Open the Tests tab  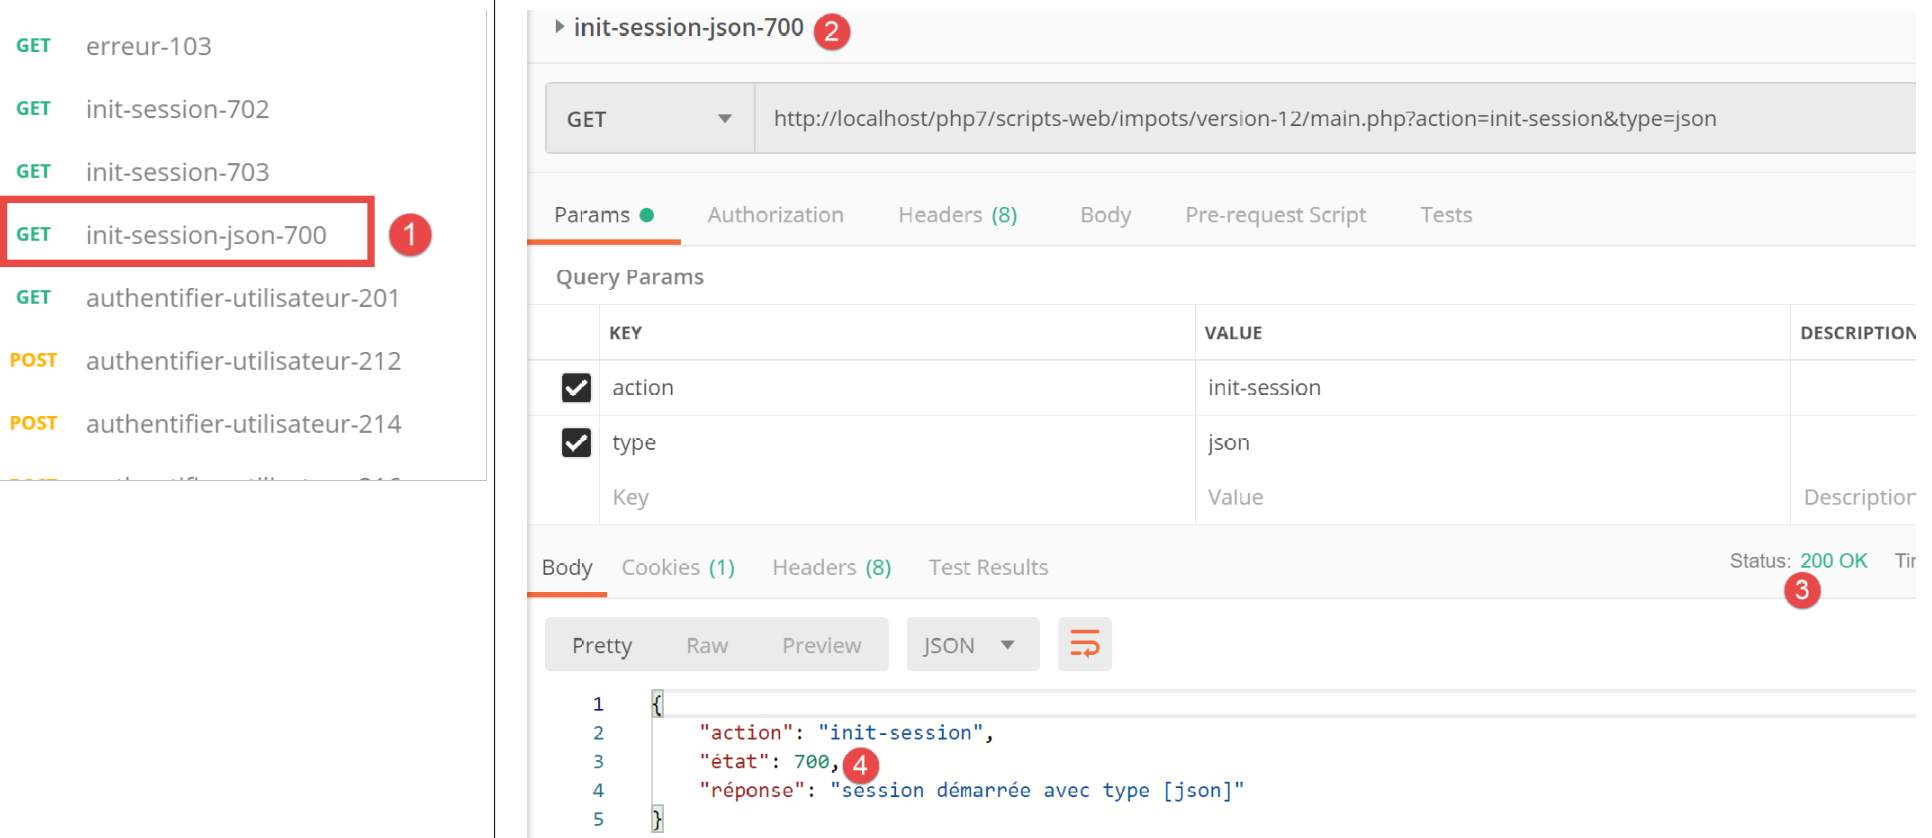1446,215
